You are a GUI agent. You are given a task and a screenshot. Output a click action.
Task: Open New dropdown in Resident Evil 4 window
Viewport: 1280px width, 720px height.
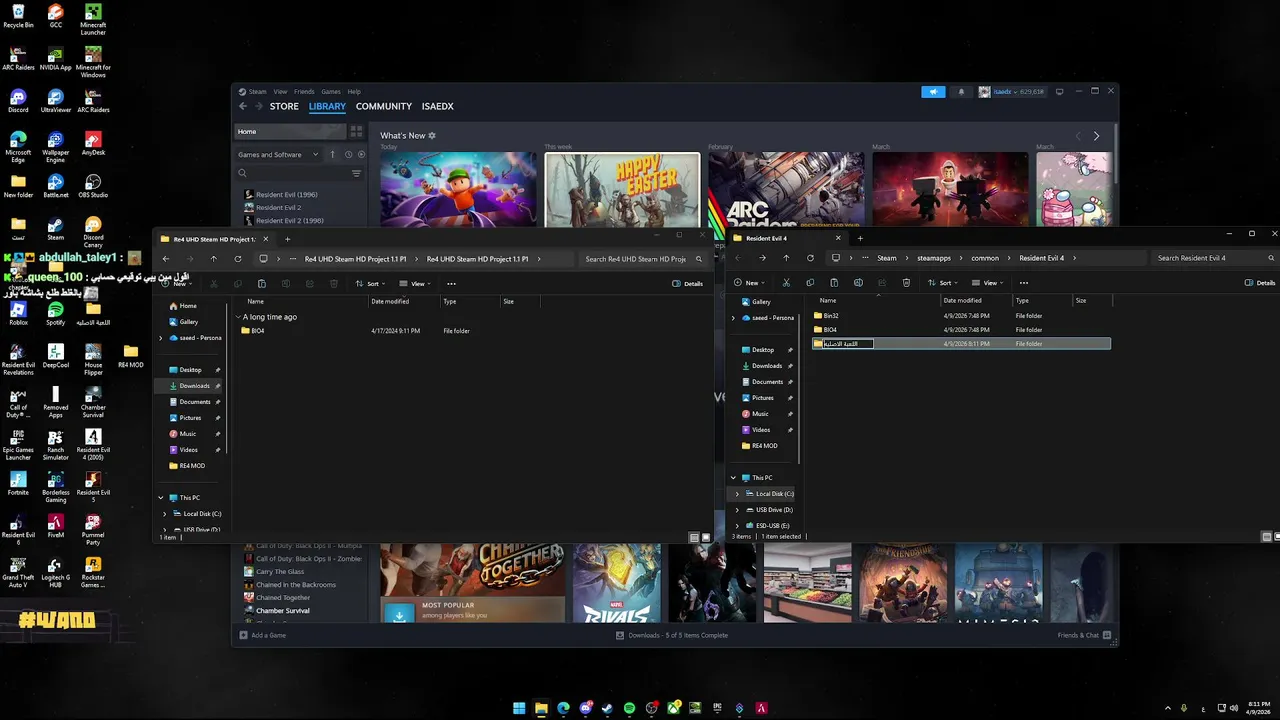click(x=750, y=283)
